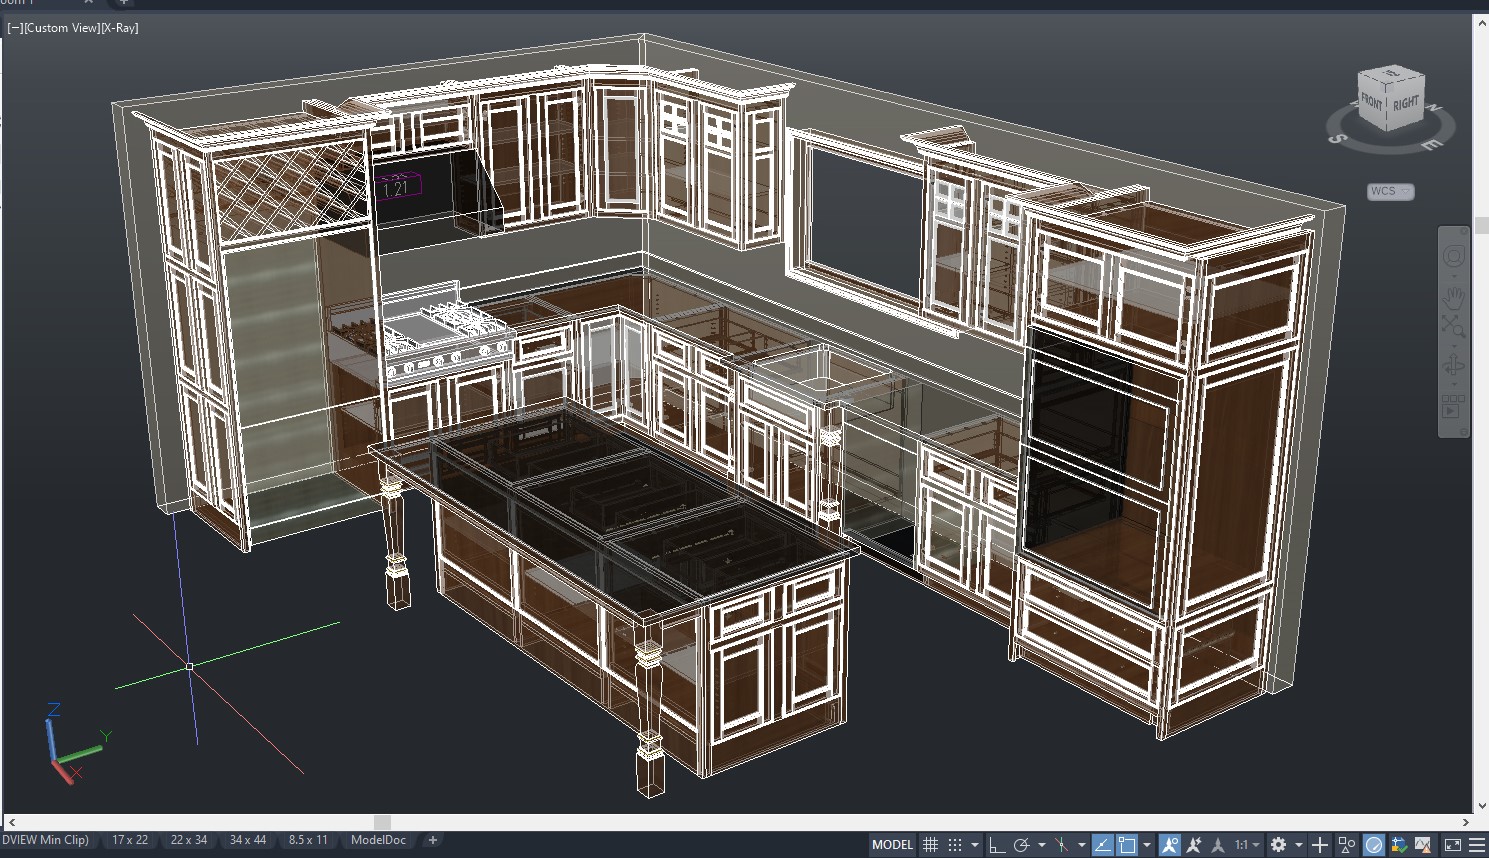This screenshot has width=1489, height=858.
Task: Click the vertical scrollbar up arrow
Action: (1481, 21)
